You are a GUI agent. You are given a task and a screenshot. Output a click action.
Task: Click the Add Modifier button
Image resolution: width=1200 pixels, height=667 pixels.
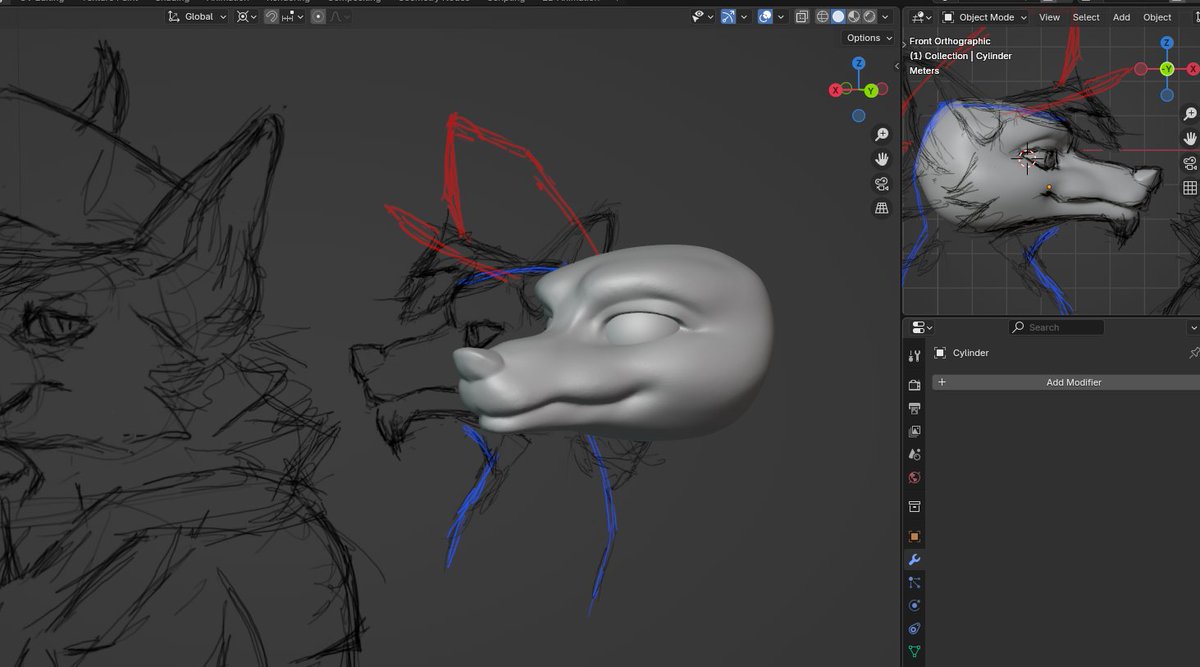tap(1066, 382)
